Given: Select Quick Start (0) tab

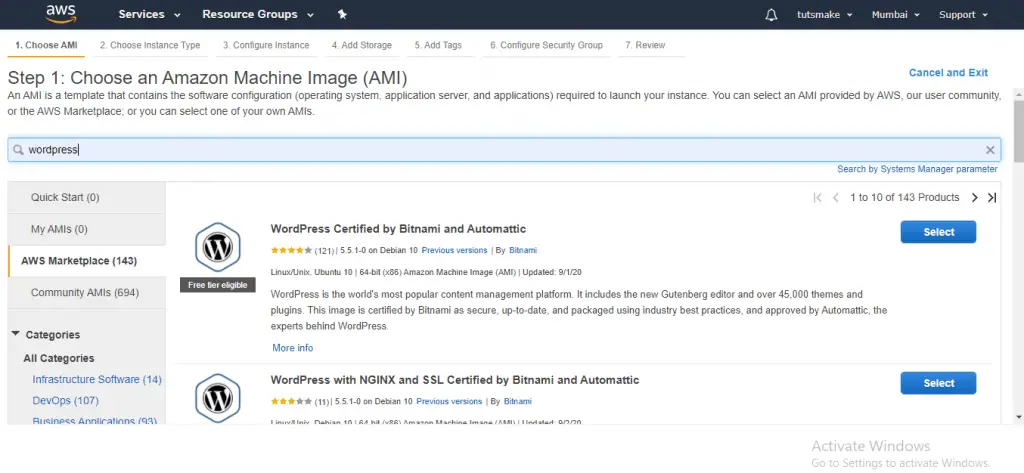Looking at the screenshot, I should [87, 197].
